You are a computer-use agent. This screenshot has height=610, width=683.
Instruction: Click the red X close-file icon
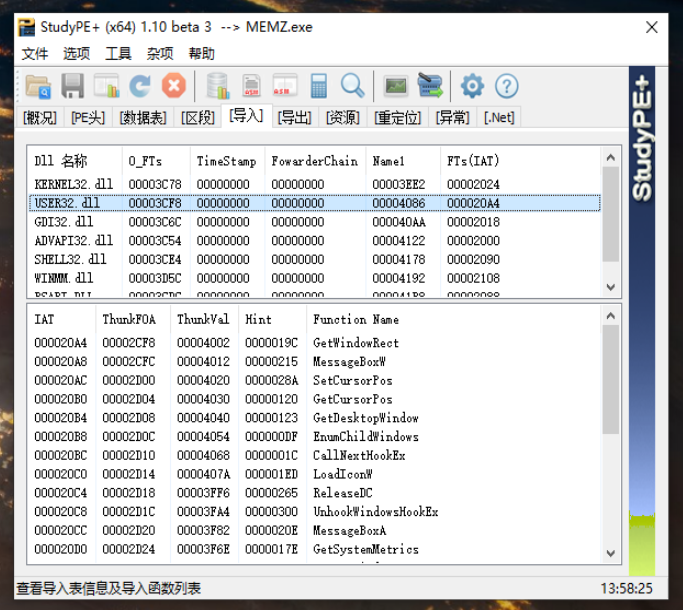(174, 85)
